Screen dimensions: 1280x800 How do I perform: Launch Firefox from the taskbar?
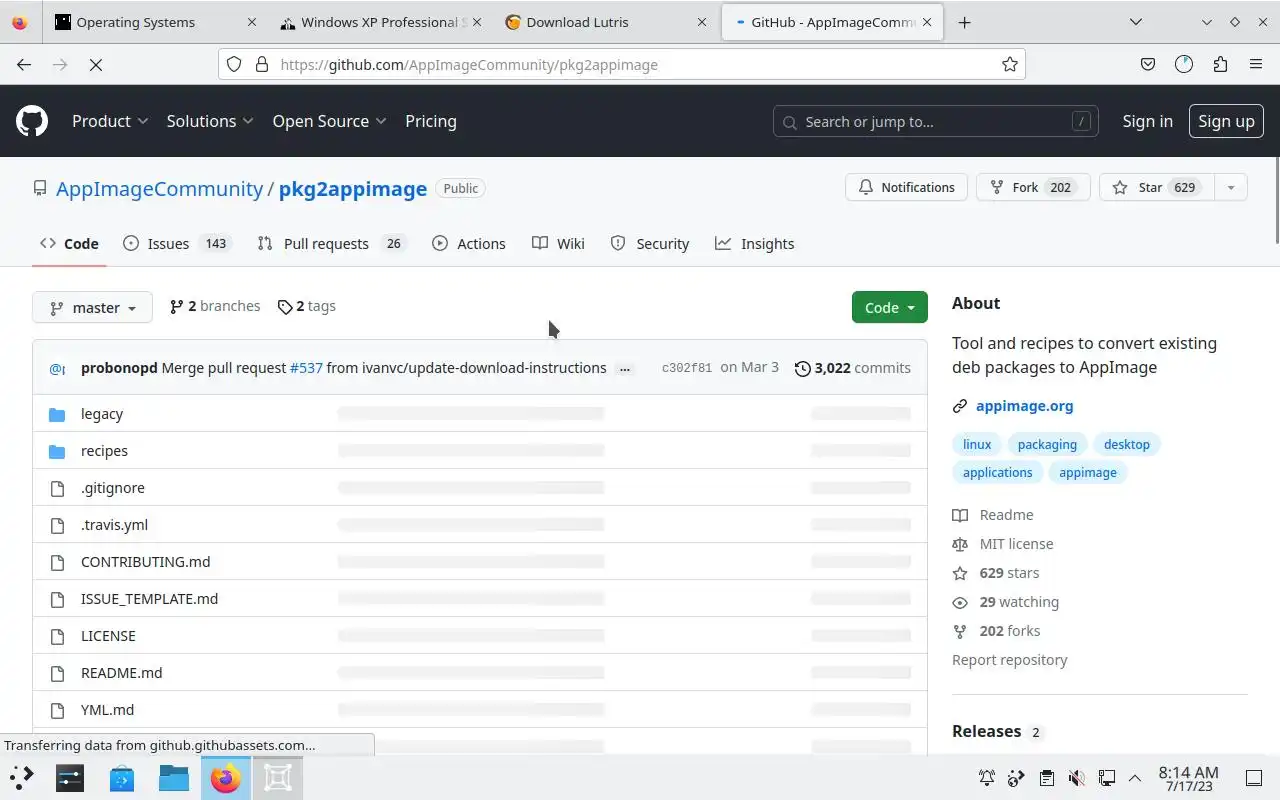[226, 778]
